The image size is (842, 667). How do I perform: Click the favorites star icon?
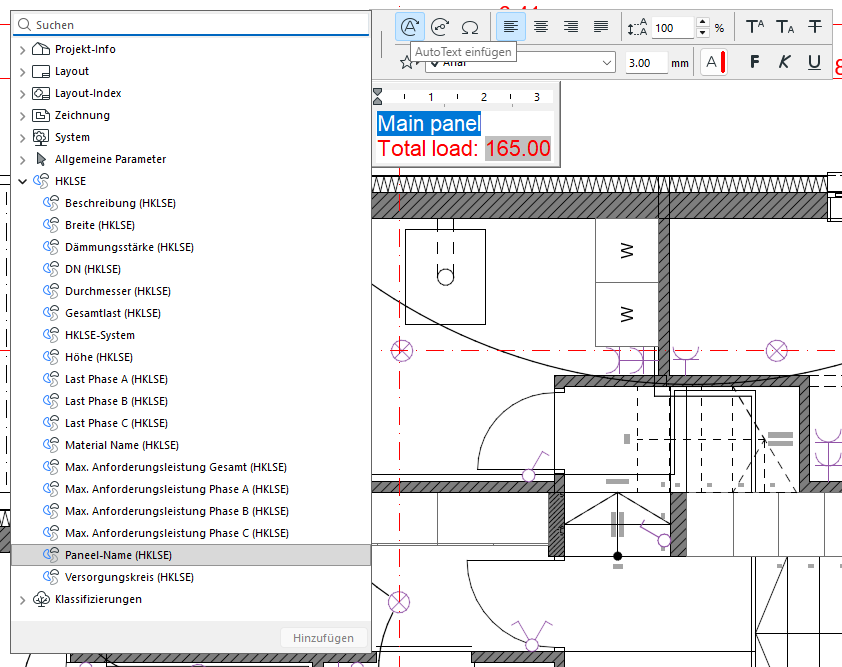[407, 63]
